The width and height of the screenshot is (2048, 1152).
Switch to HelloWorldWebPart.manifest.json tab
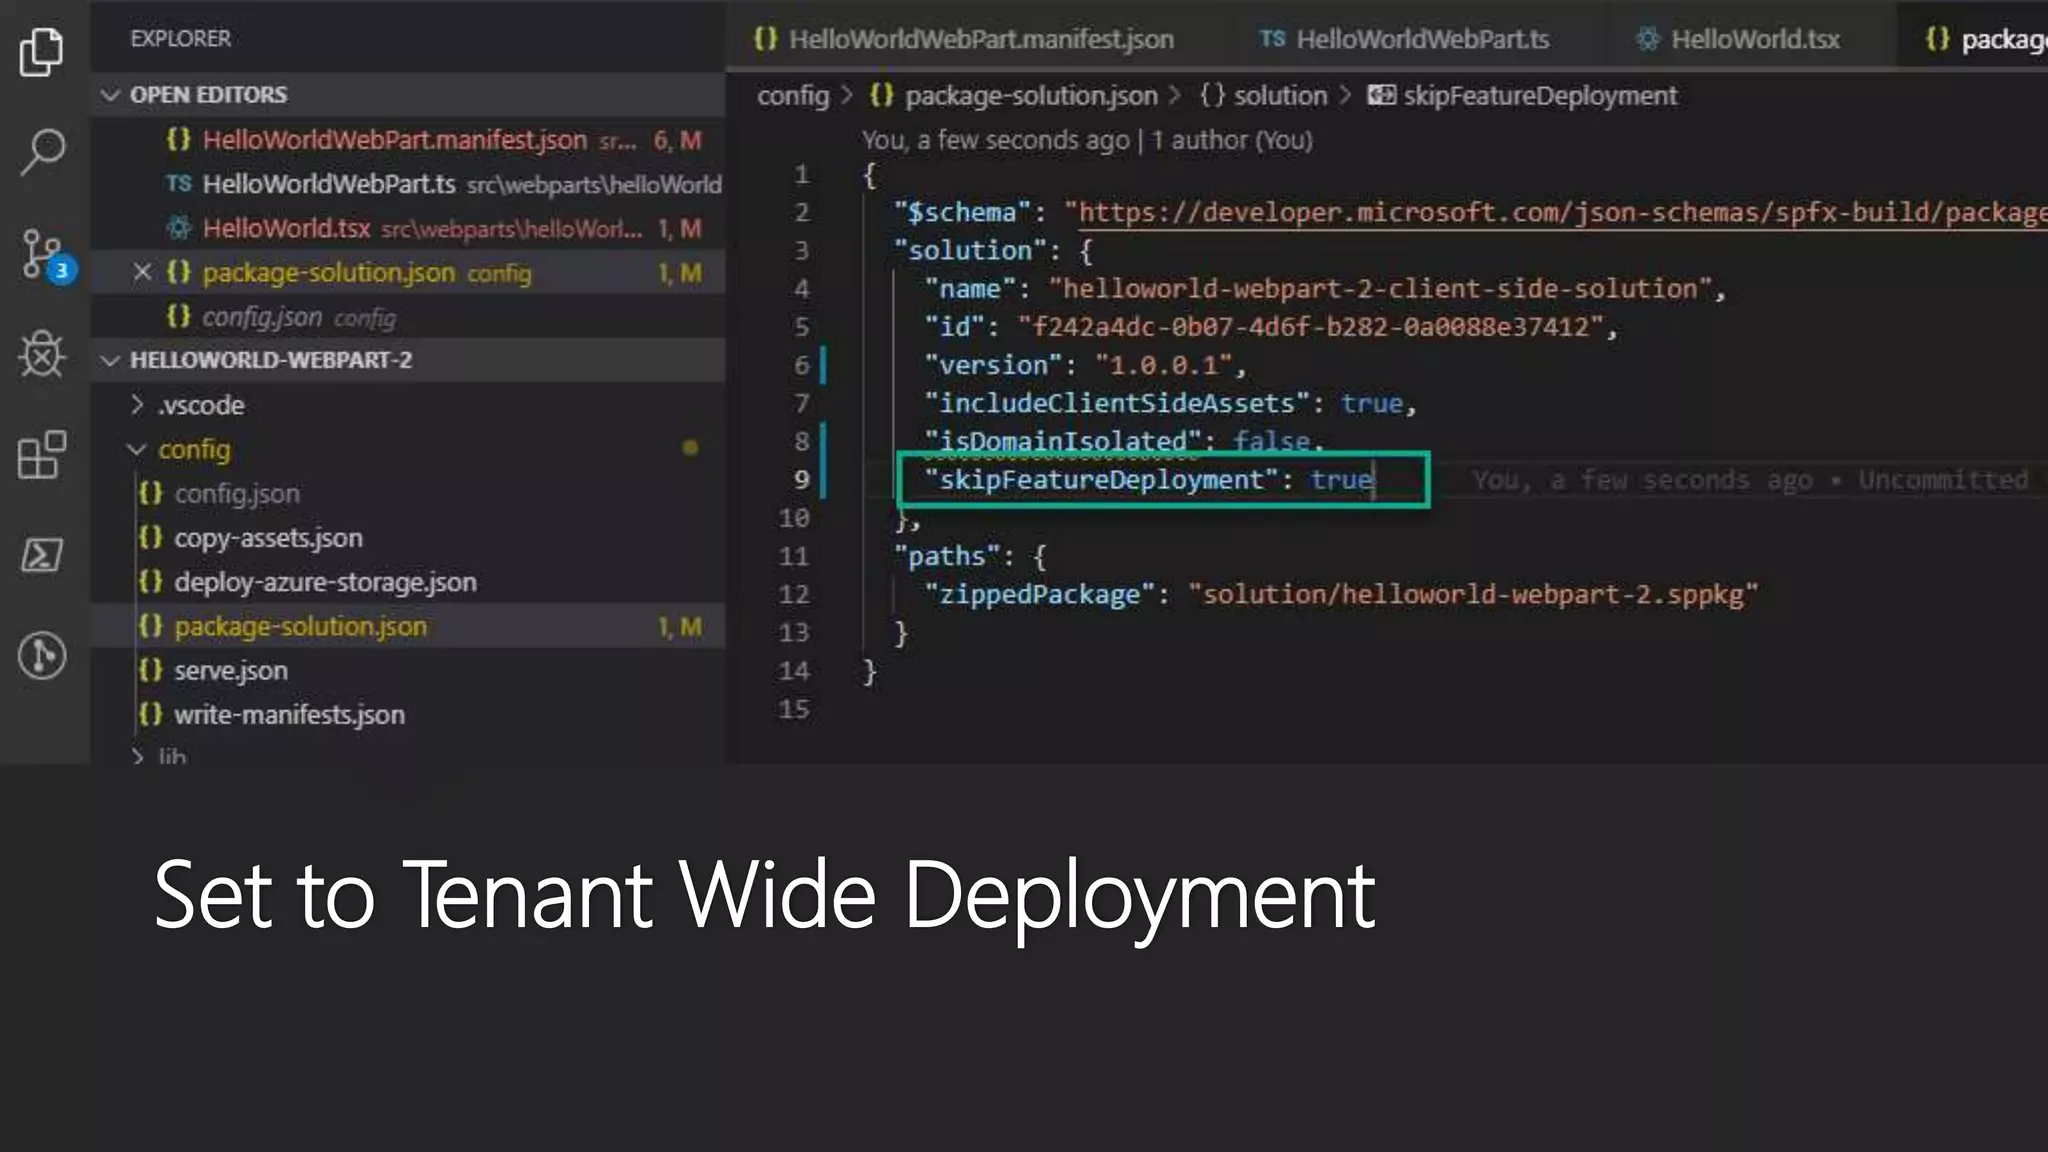[963, 39]
